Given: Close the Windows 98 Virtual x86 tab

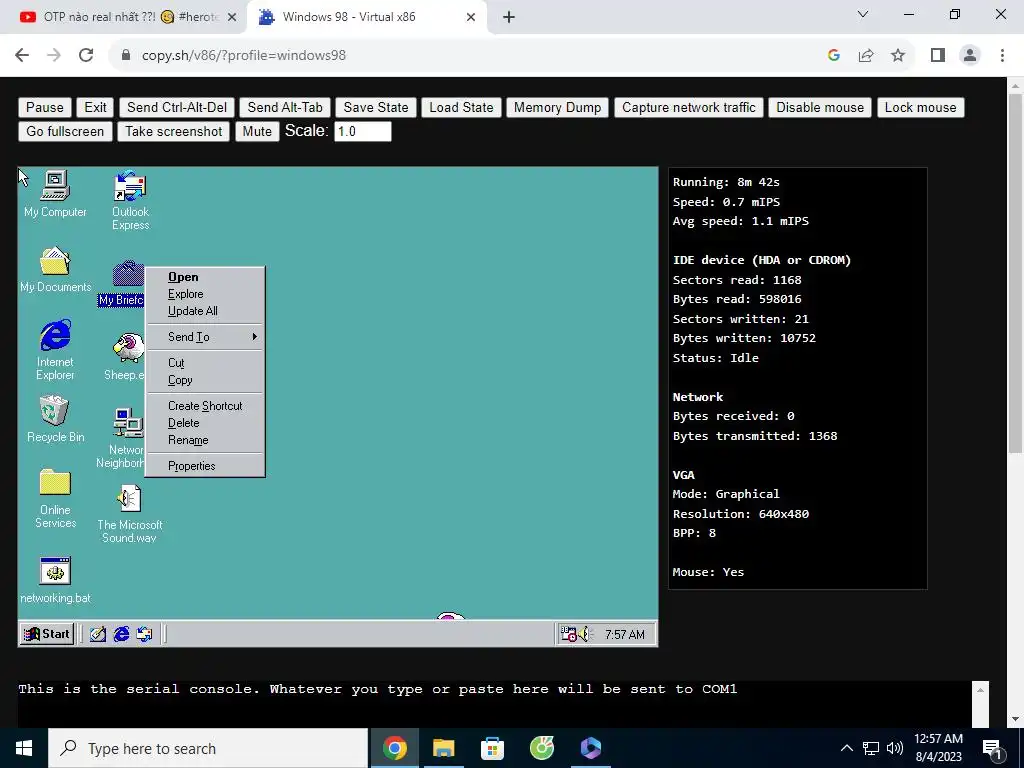Looking at the screenshot, I should [471, 17].
